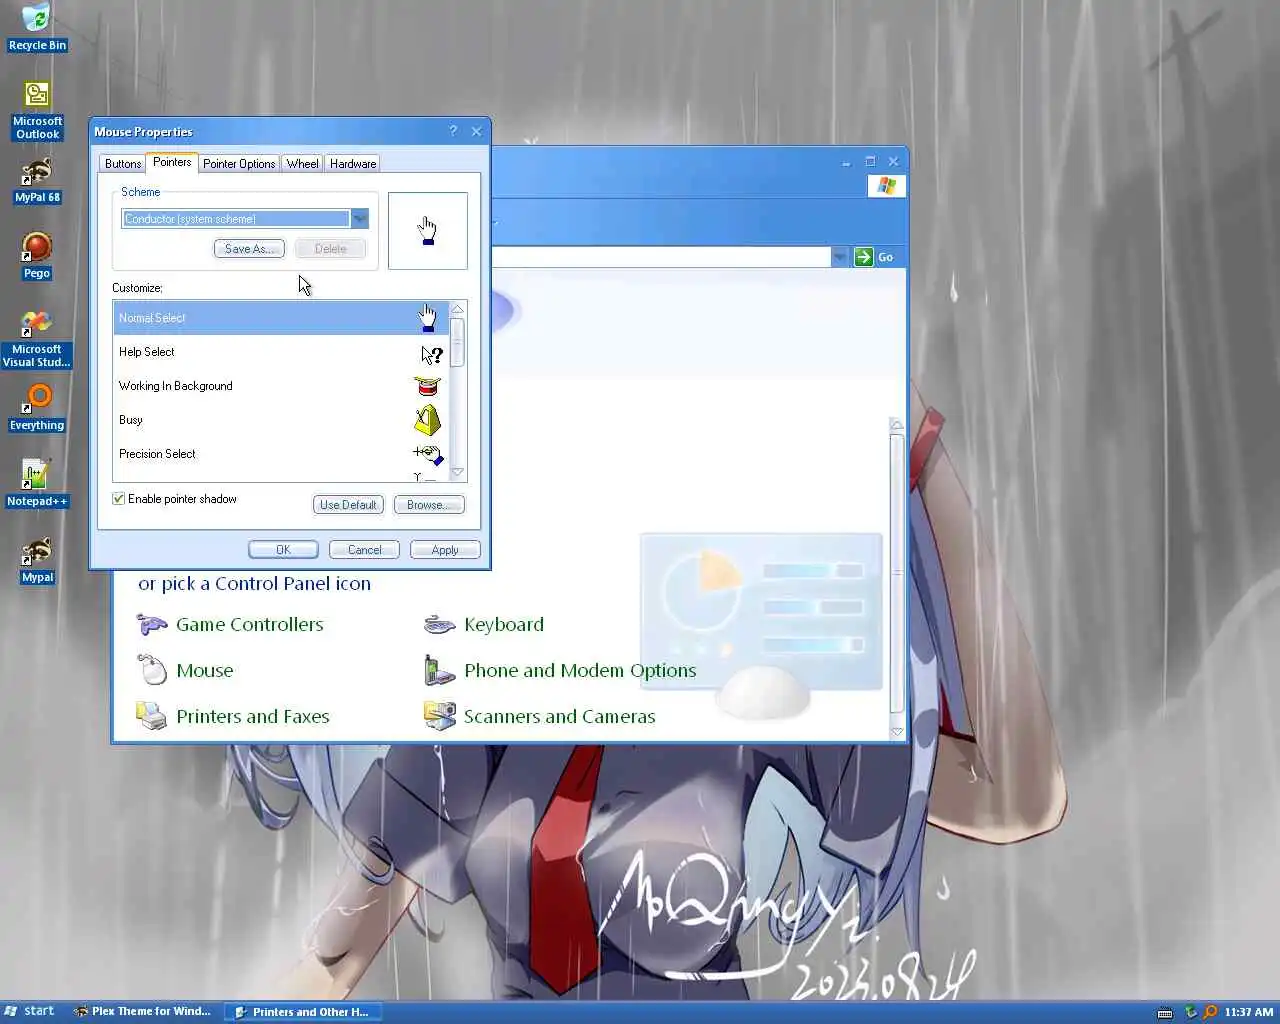Image resolution: width=1280 pixels, height=1024 pixels.
Task: Open the Wheel tab
Action: 302,164
